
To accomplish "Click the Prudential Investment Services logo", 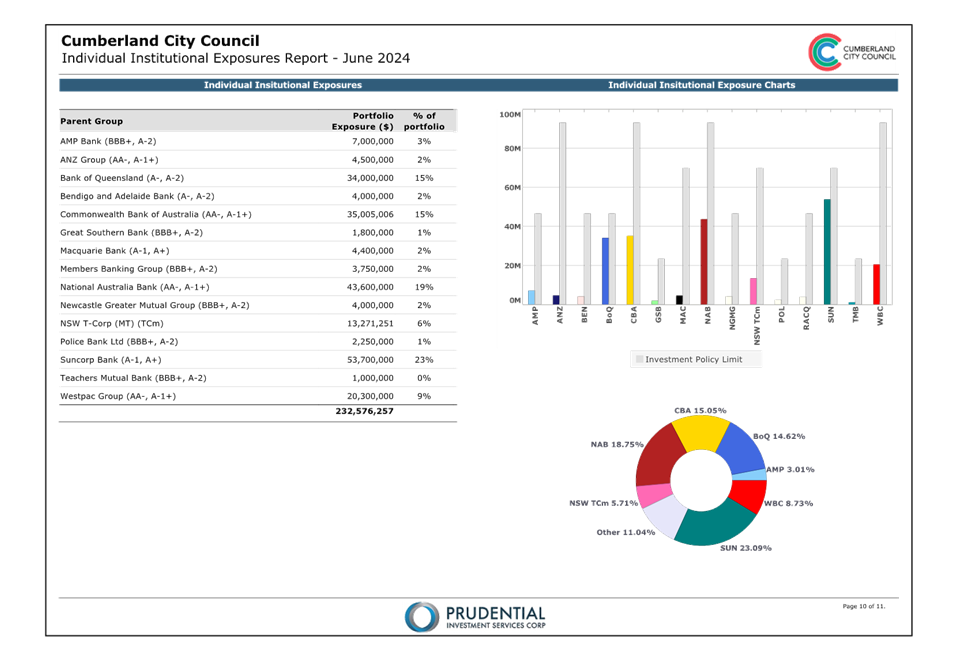I will [475, 617].
